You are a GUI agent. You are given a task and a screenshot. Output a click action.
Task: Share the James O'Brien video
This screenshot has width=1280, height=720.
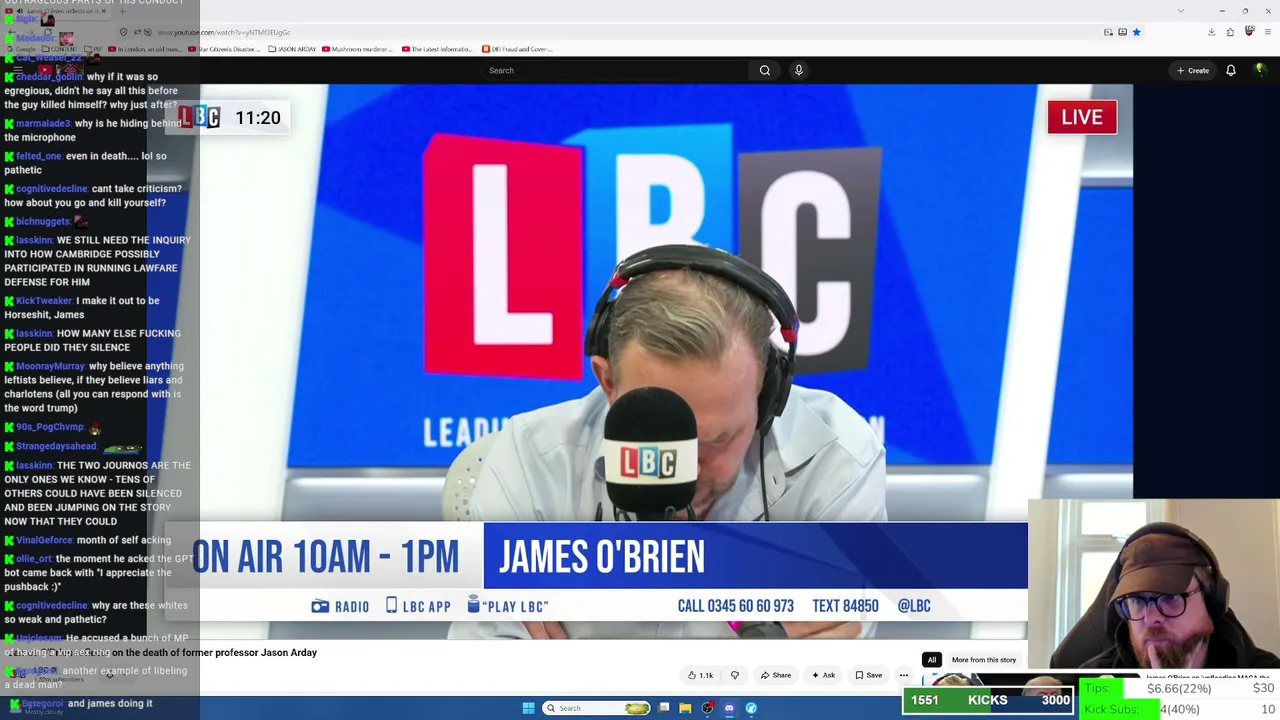pos(776,675)
